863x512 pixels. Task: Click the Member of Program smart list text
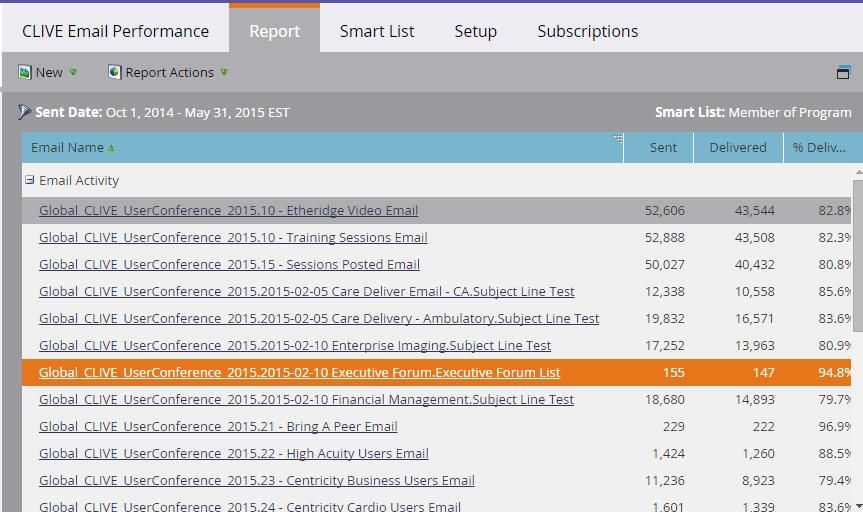789,112
